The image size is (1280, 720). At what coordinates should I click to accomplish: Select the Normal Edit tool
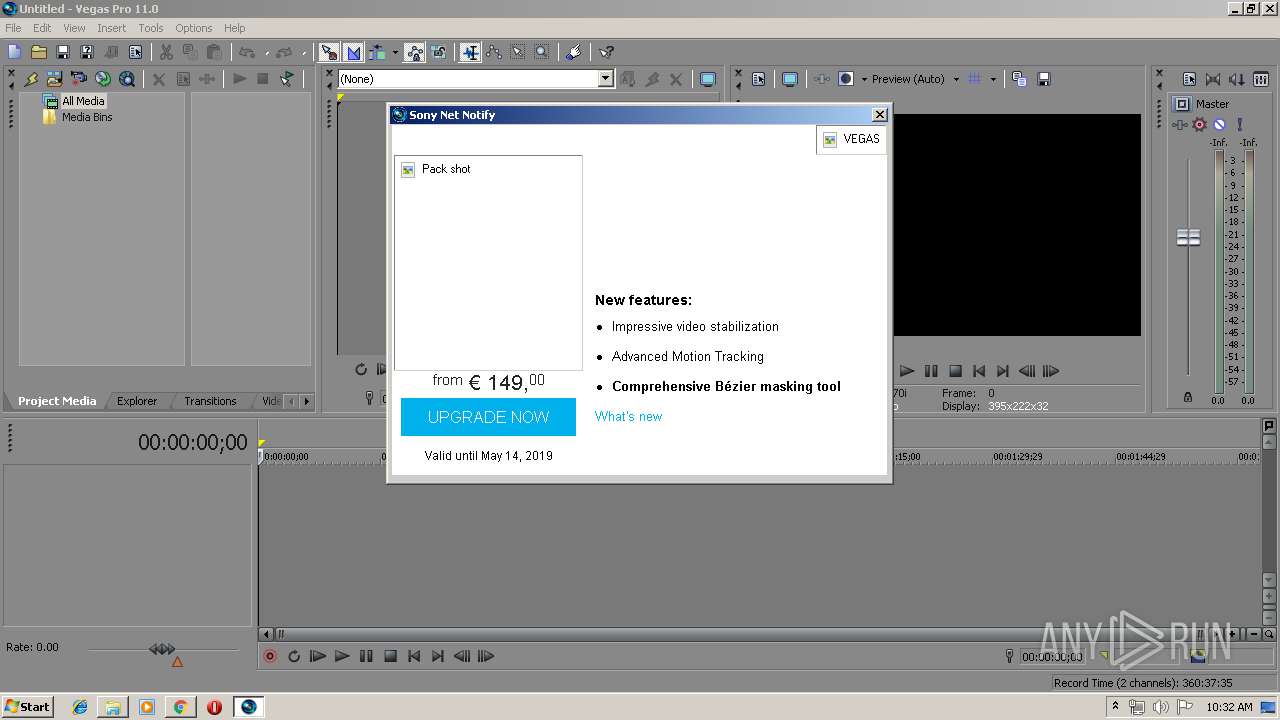(x=470, y=52)
